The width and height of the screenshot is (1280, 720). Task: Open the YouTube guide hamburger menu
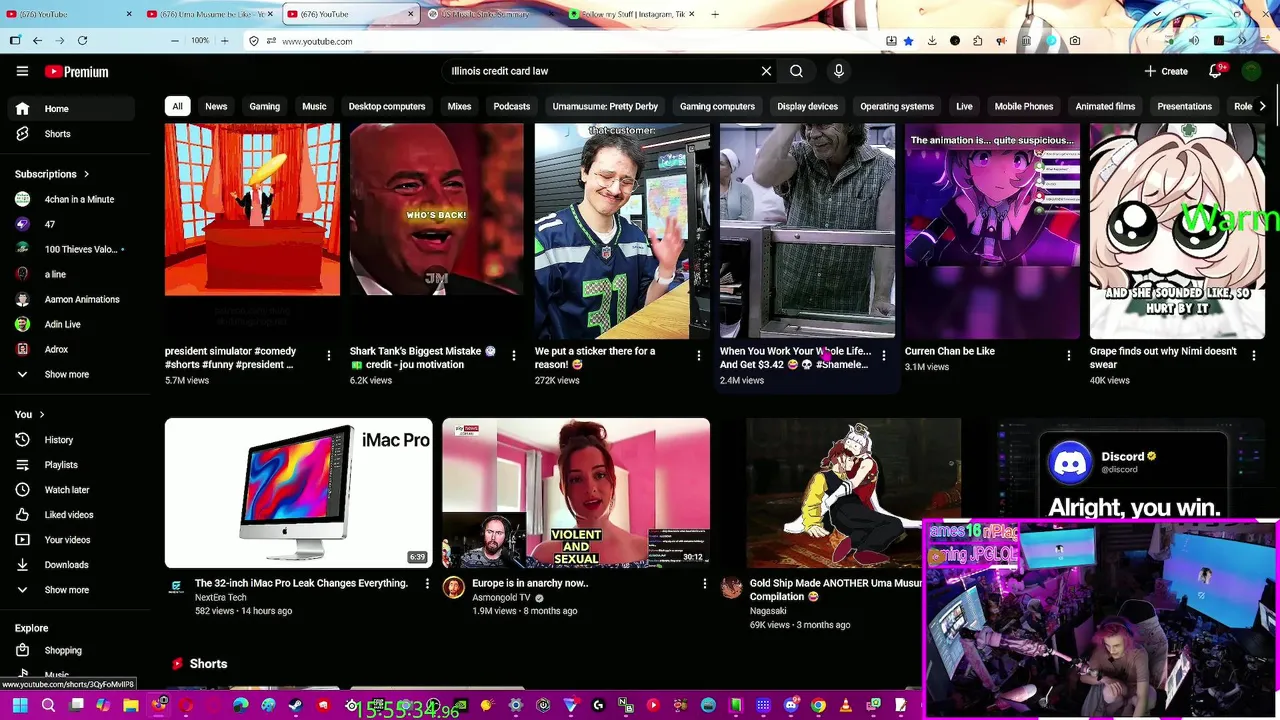(22, 71)
